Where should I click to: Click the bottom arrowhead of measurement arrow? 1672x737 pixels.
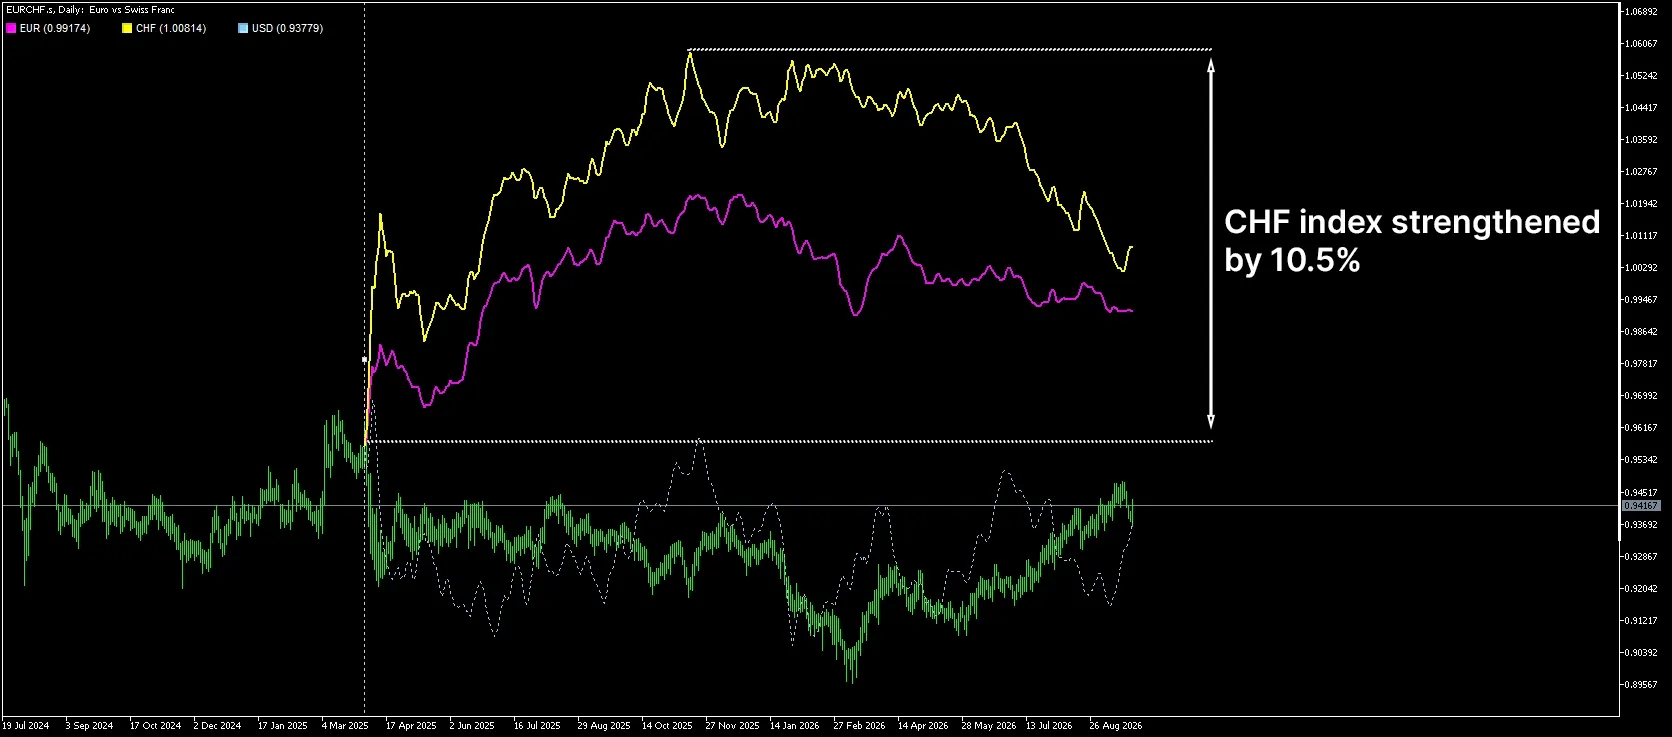[1211, 422]
